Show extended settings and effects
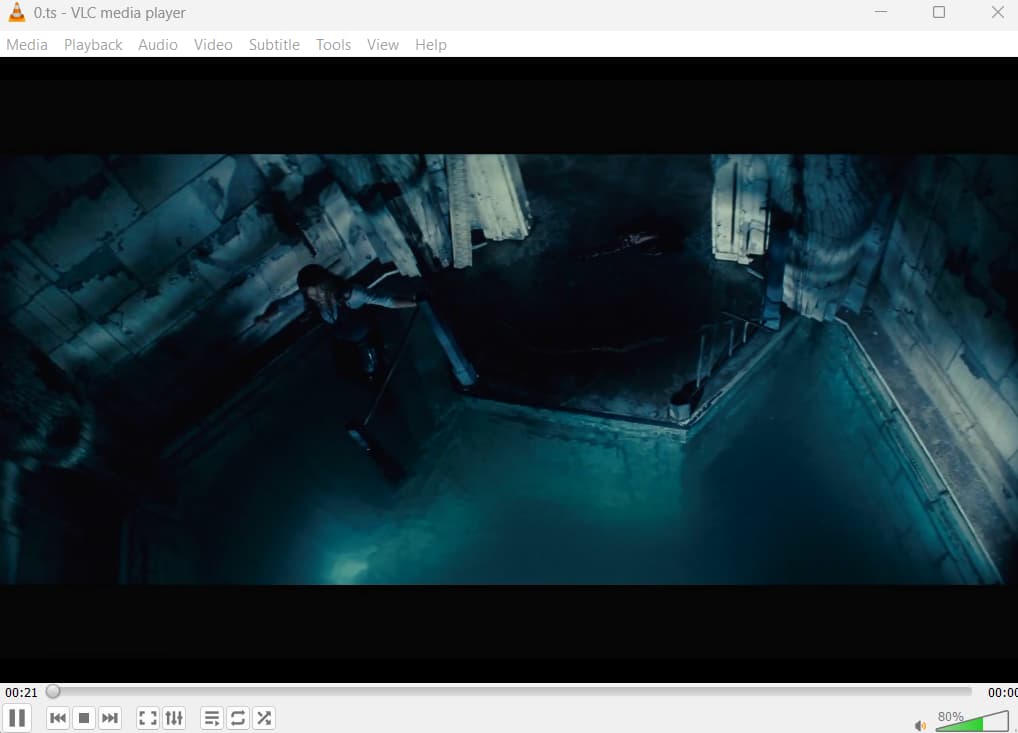 pyautogui.click(x=174, y=717)
